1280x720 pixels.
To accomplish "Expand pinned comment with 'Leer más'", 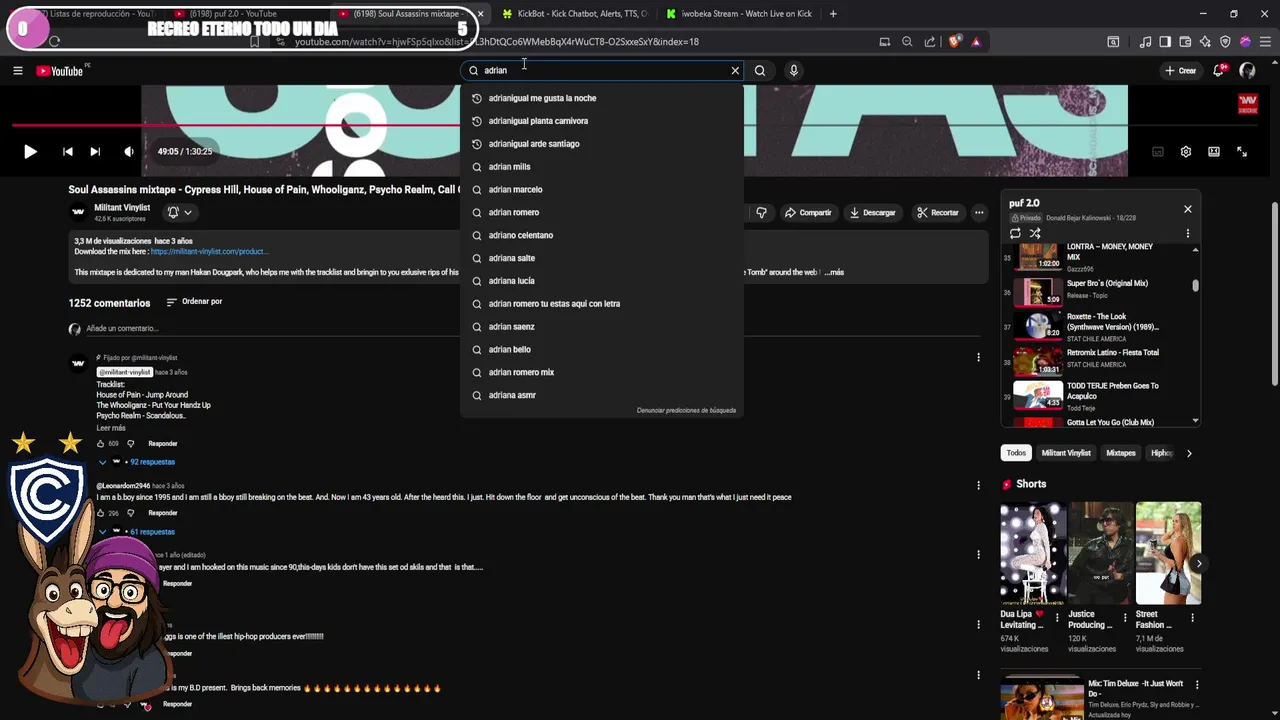I will (111, 428).
